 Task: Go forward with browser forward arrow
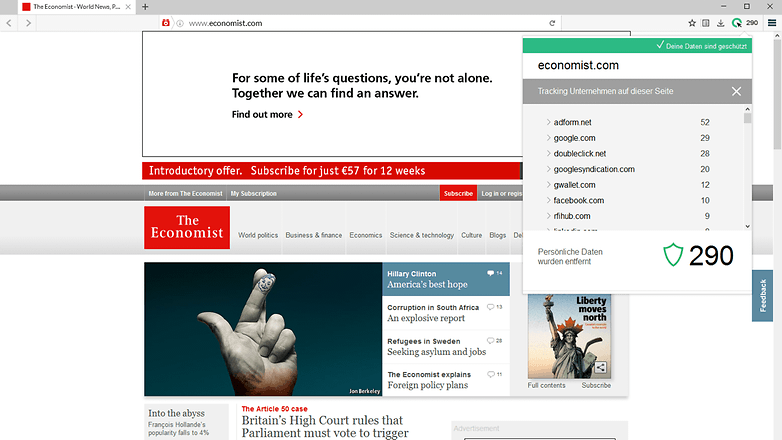pos(28,23)
